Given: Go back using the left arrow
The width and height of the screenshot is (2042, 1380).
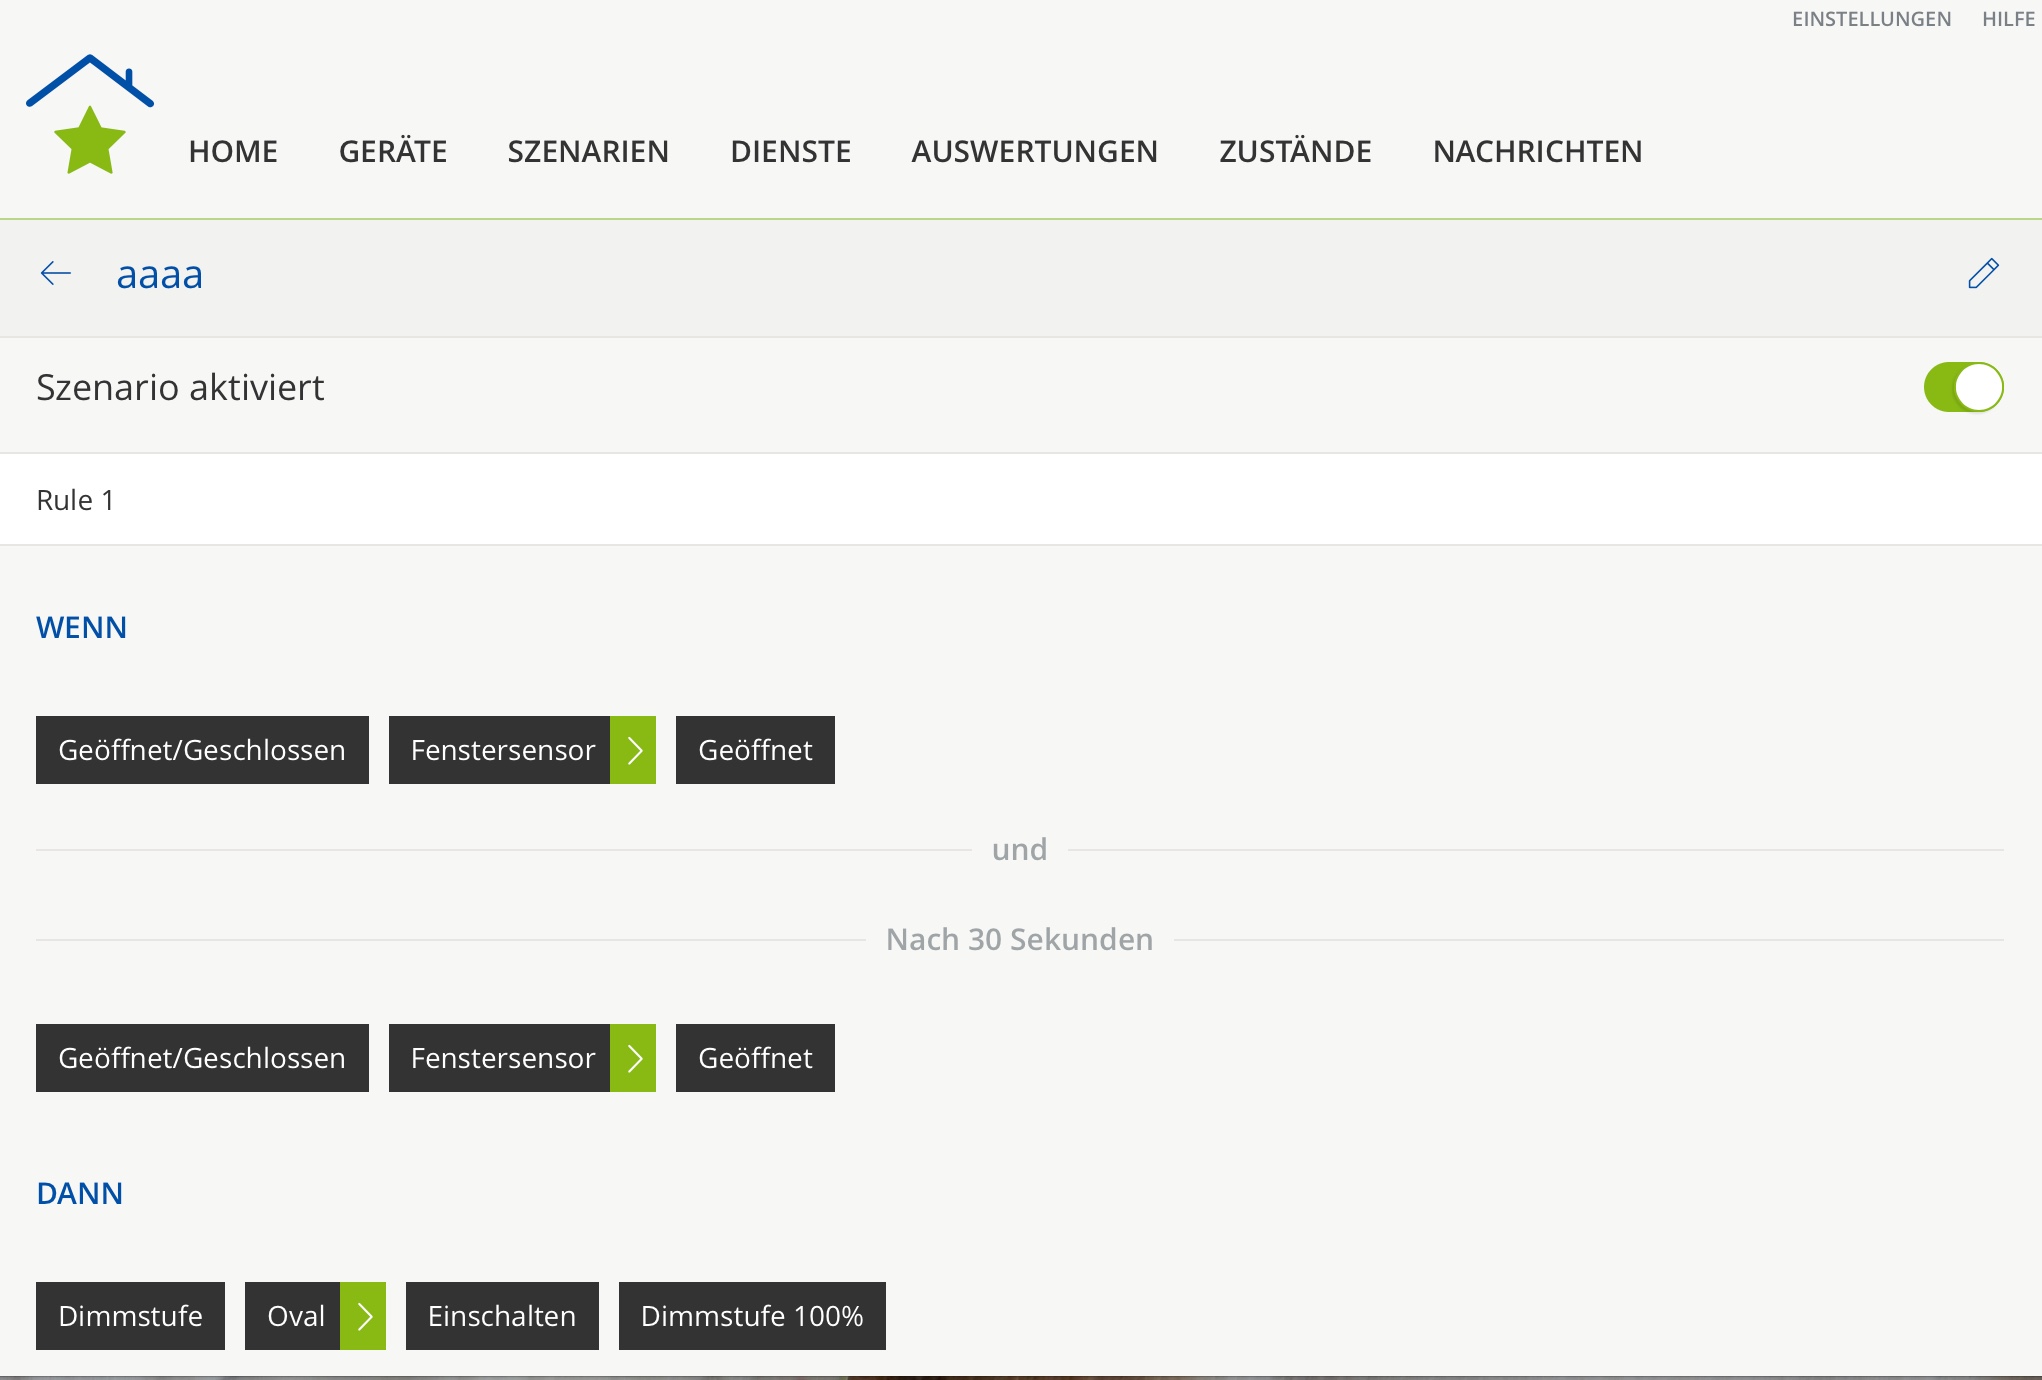Looking at the screenshot, I should pyautogui.click(x=56, y=274).
